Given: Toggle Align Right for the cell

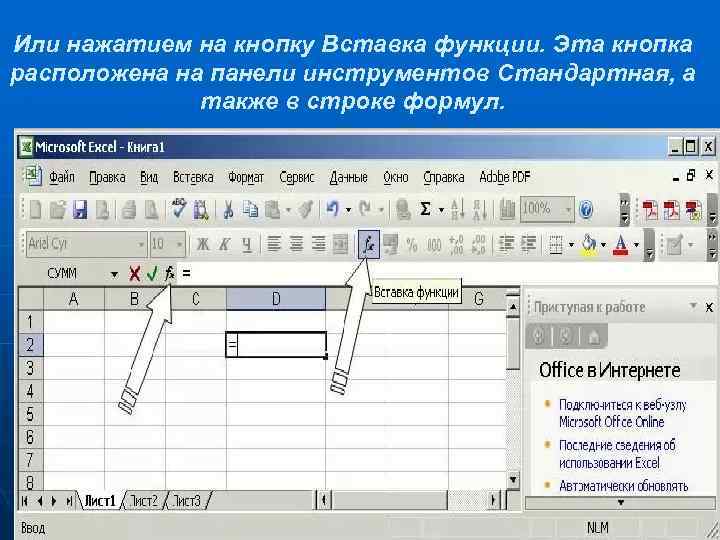Looking at the screenshot, I should coord(319,244).
